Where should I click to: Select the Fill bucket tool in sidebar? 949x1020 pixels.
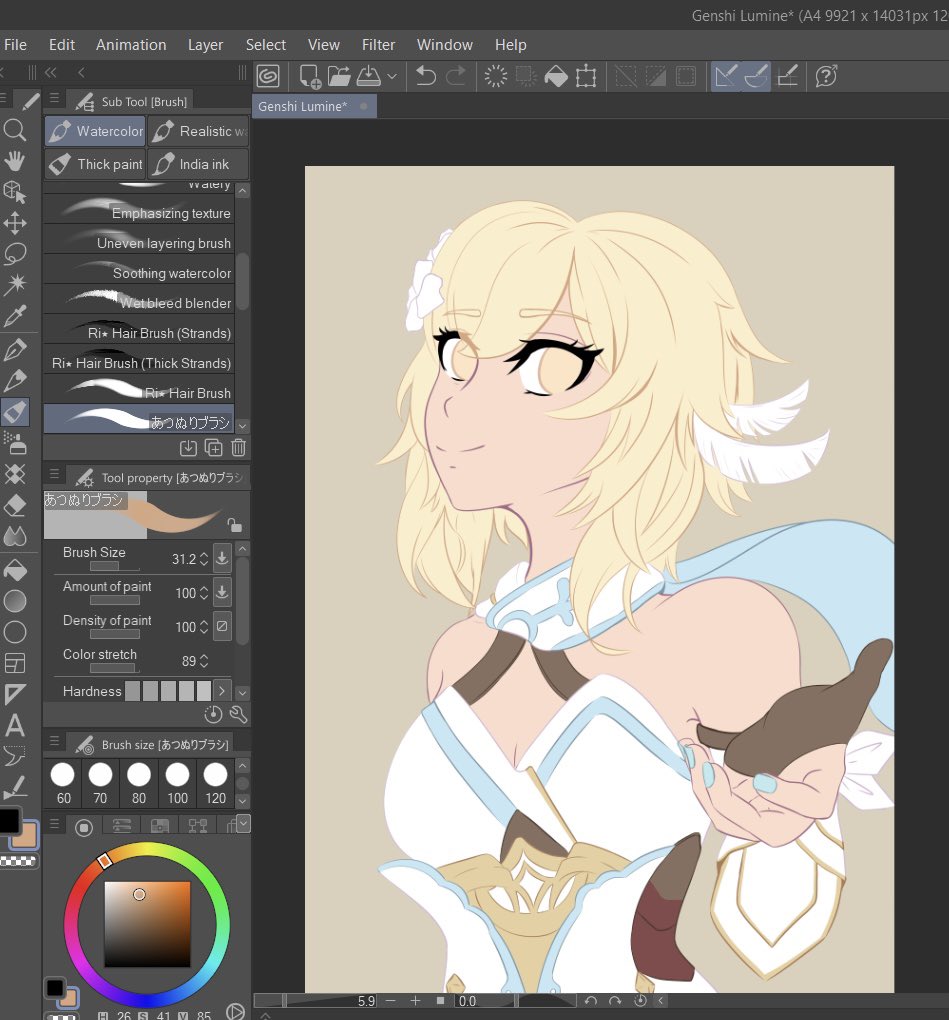click(14, 570)
